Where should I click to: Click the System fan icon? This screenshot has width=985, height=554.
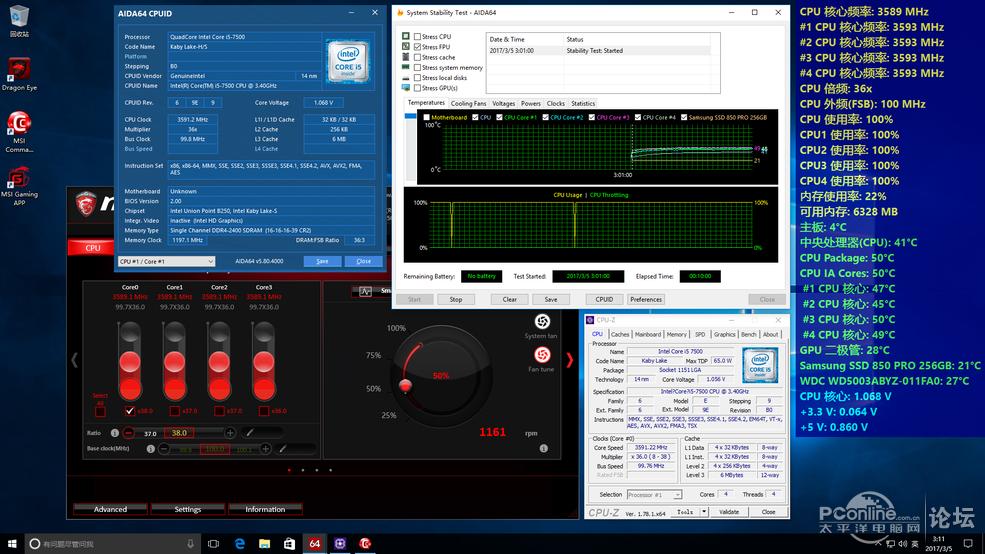pyautogui.click(x=542, y=322)
